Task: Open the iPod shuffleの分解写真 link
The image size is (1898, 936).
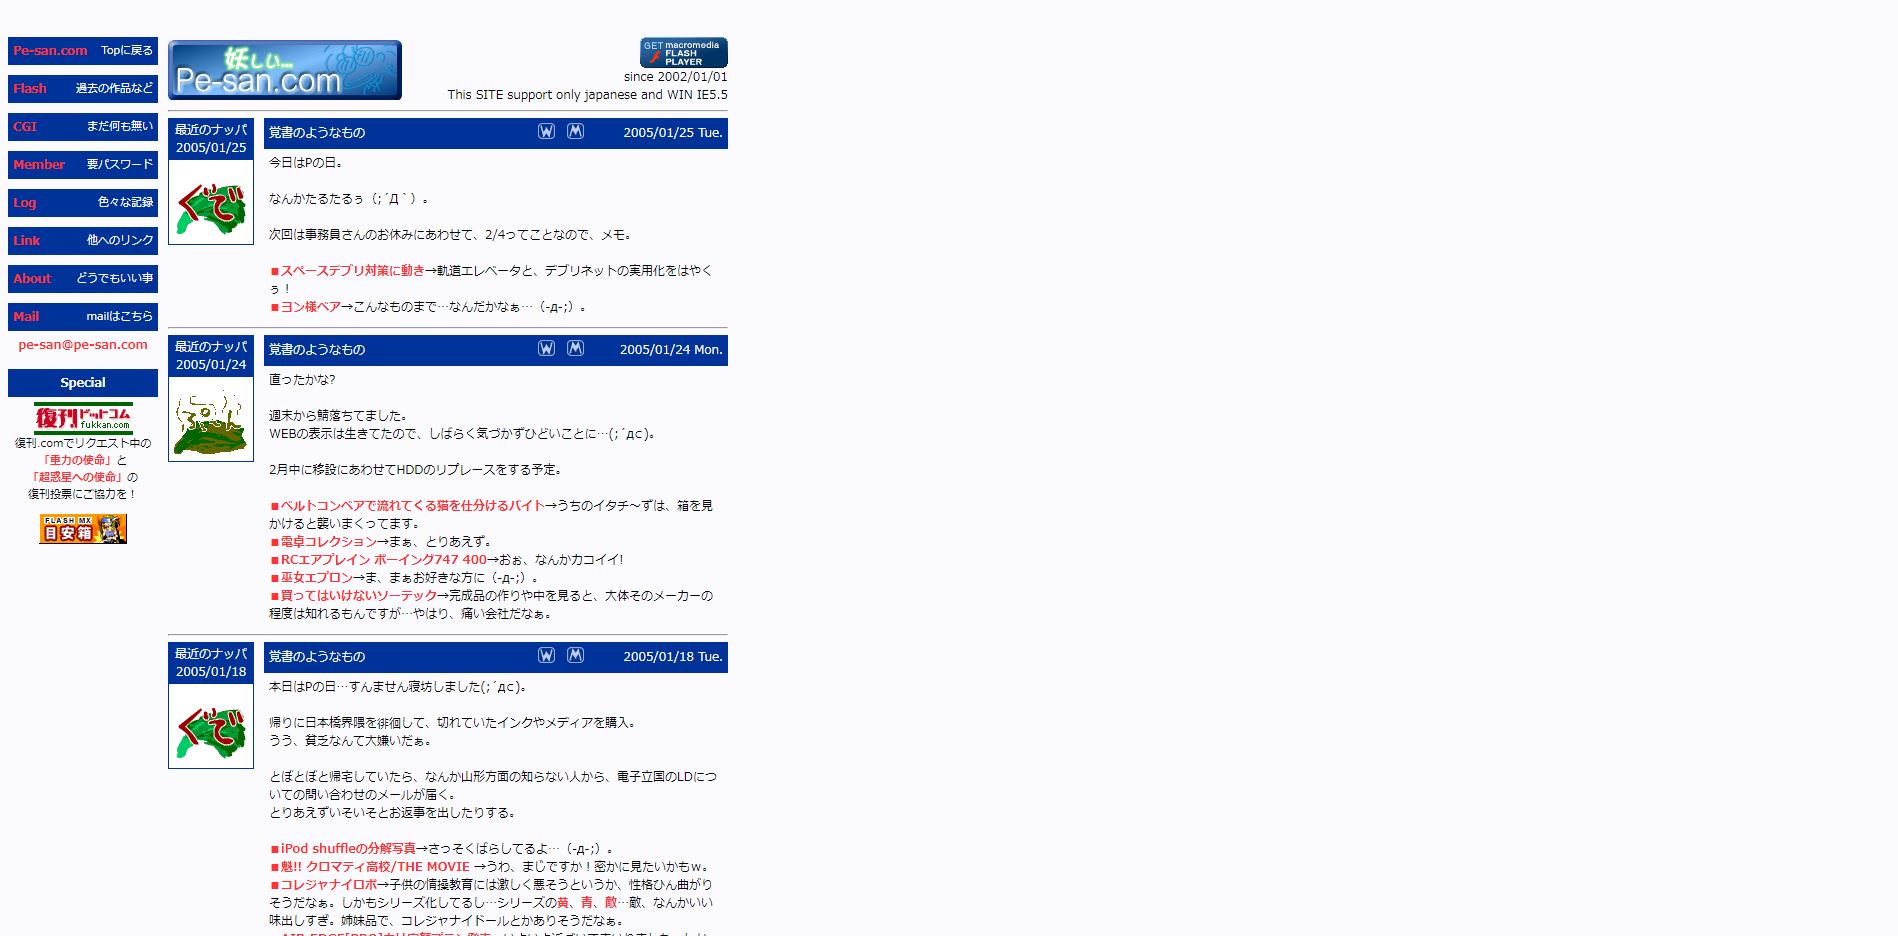Action: 347,849
